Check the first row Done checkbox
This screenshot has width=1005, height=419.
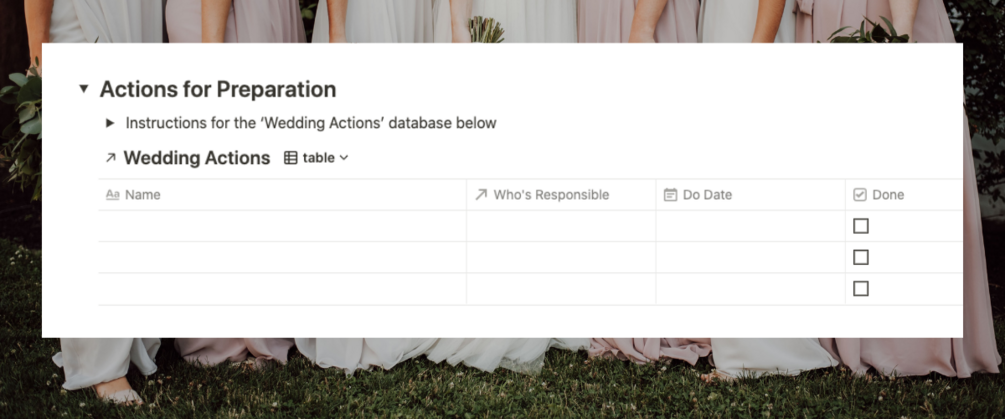tap(861, 226)
